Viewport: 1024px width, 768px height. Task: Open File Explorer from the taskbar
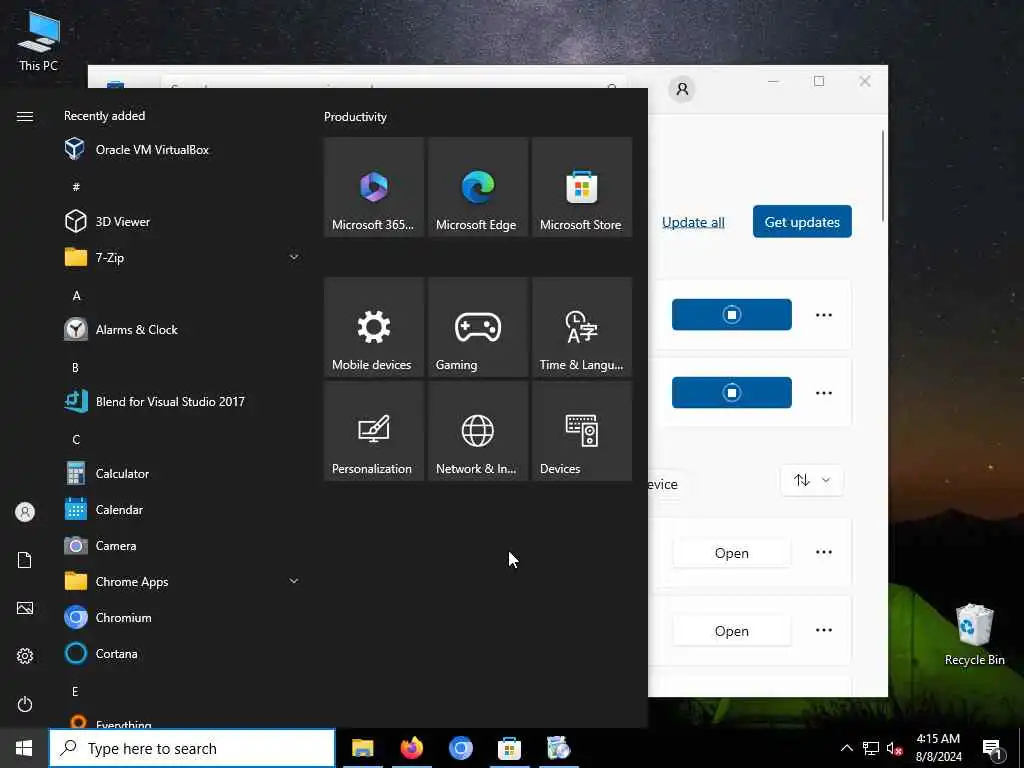[x=362, y=748]
